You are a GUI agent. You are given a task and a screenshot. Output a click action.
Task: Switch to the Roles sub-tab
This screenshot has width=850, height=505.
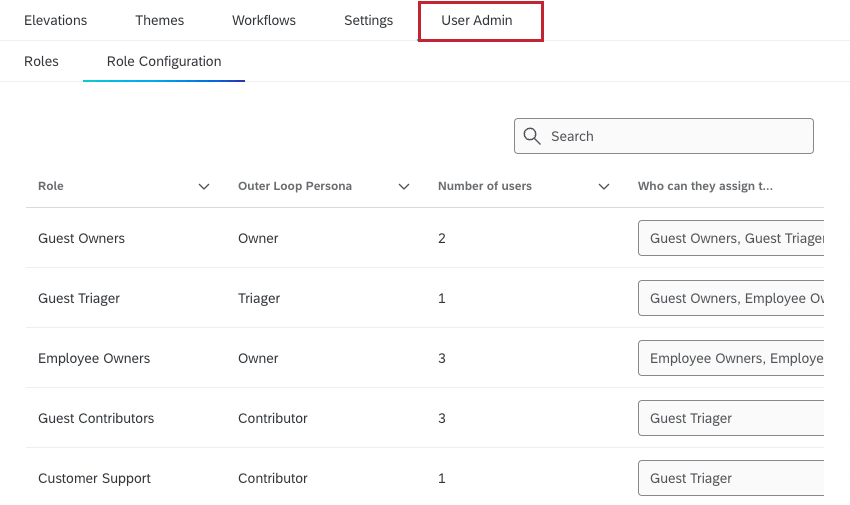pos(41,61)
